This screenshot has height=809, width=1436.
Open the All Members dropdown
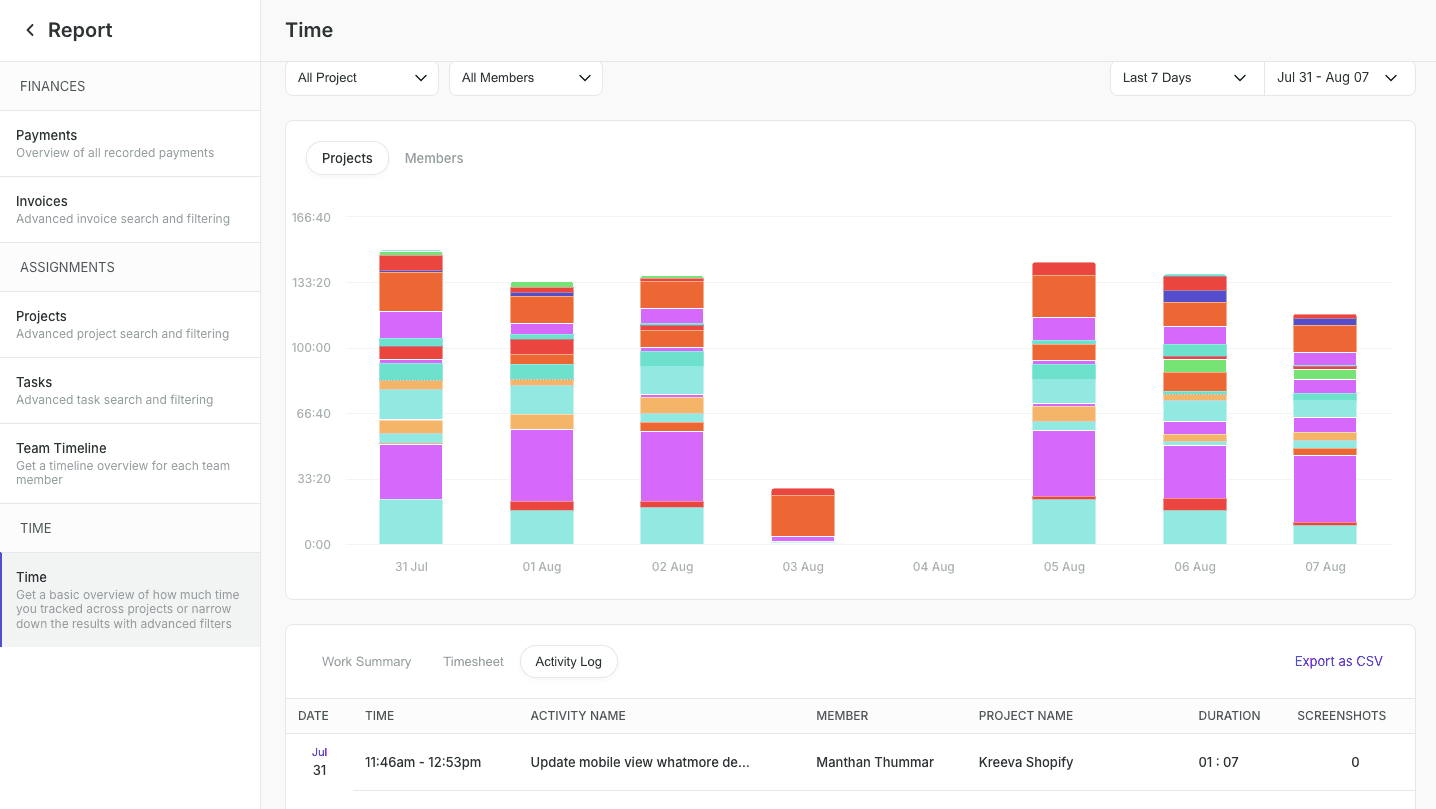tap(526, 78)
